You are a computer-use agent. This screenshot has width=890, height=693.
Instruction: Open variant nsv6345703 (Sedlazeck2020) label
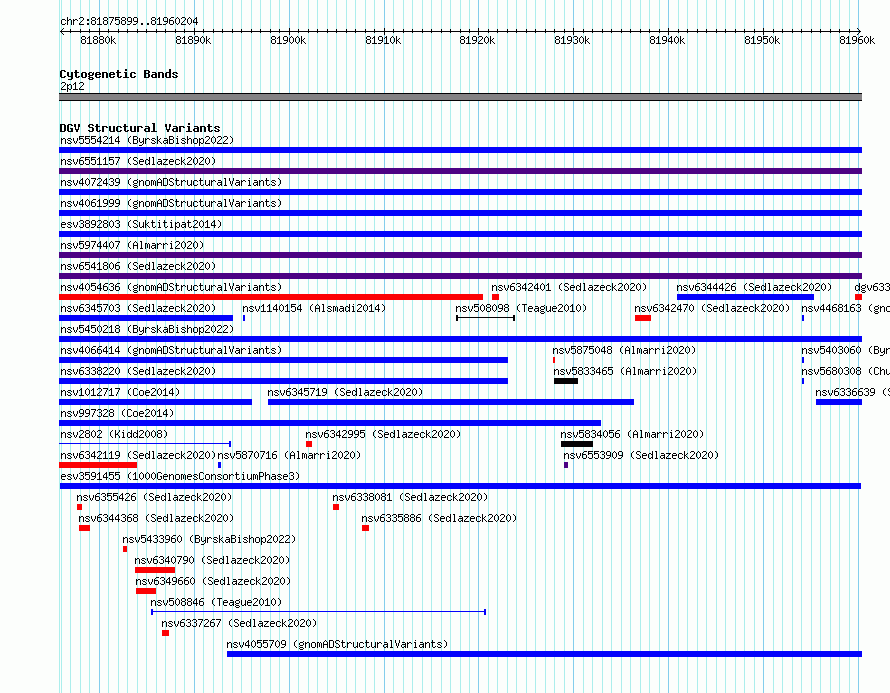pyautogui.click(x=138, y=308)
